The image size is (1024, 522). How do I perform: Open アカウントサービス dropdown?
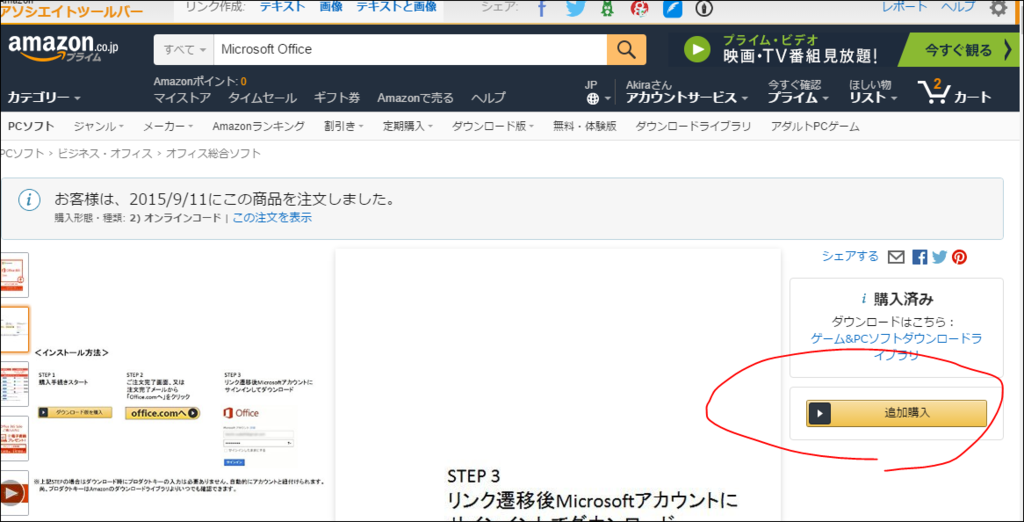(687, 93)
